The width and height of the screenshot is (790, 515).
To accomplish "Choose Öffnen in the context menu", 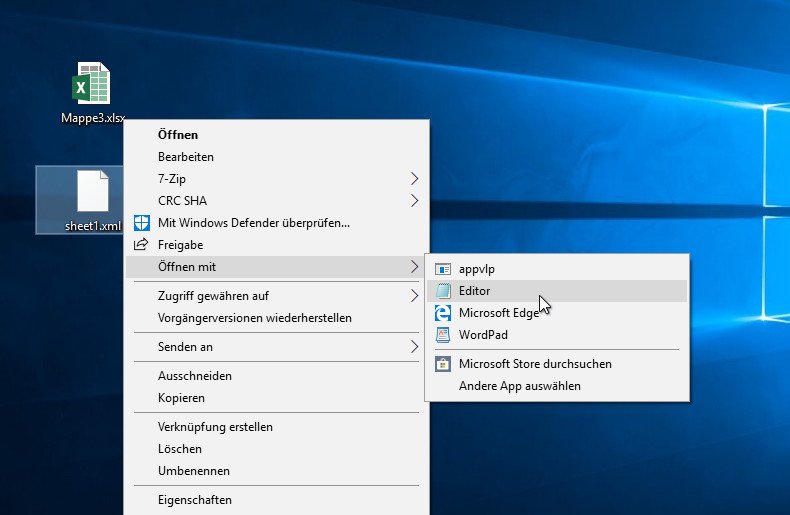I will 178,134.
